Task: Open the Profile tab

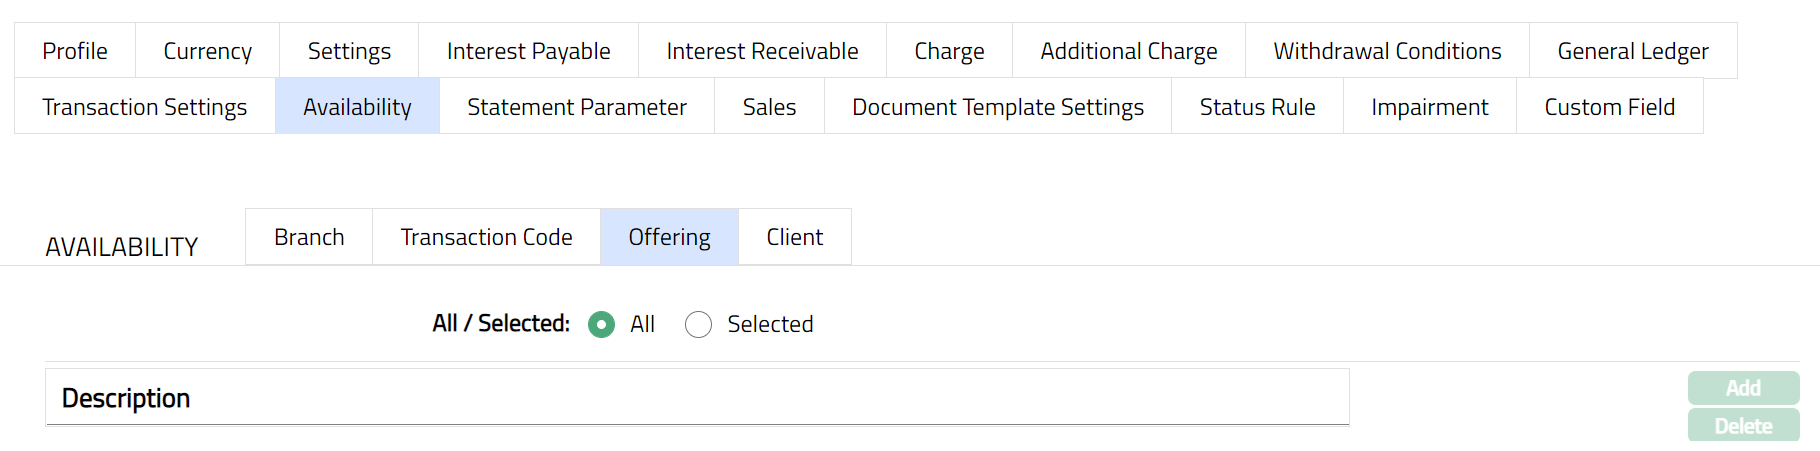Action: (75, 51)
